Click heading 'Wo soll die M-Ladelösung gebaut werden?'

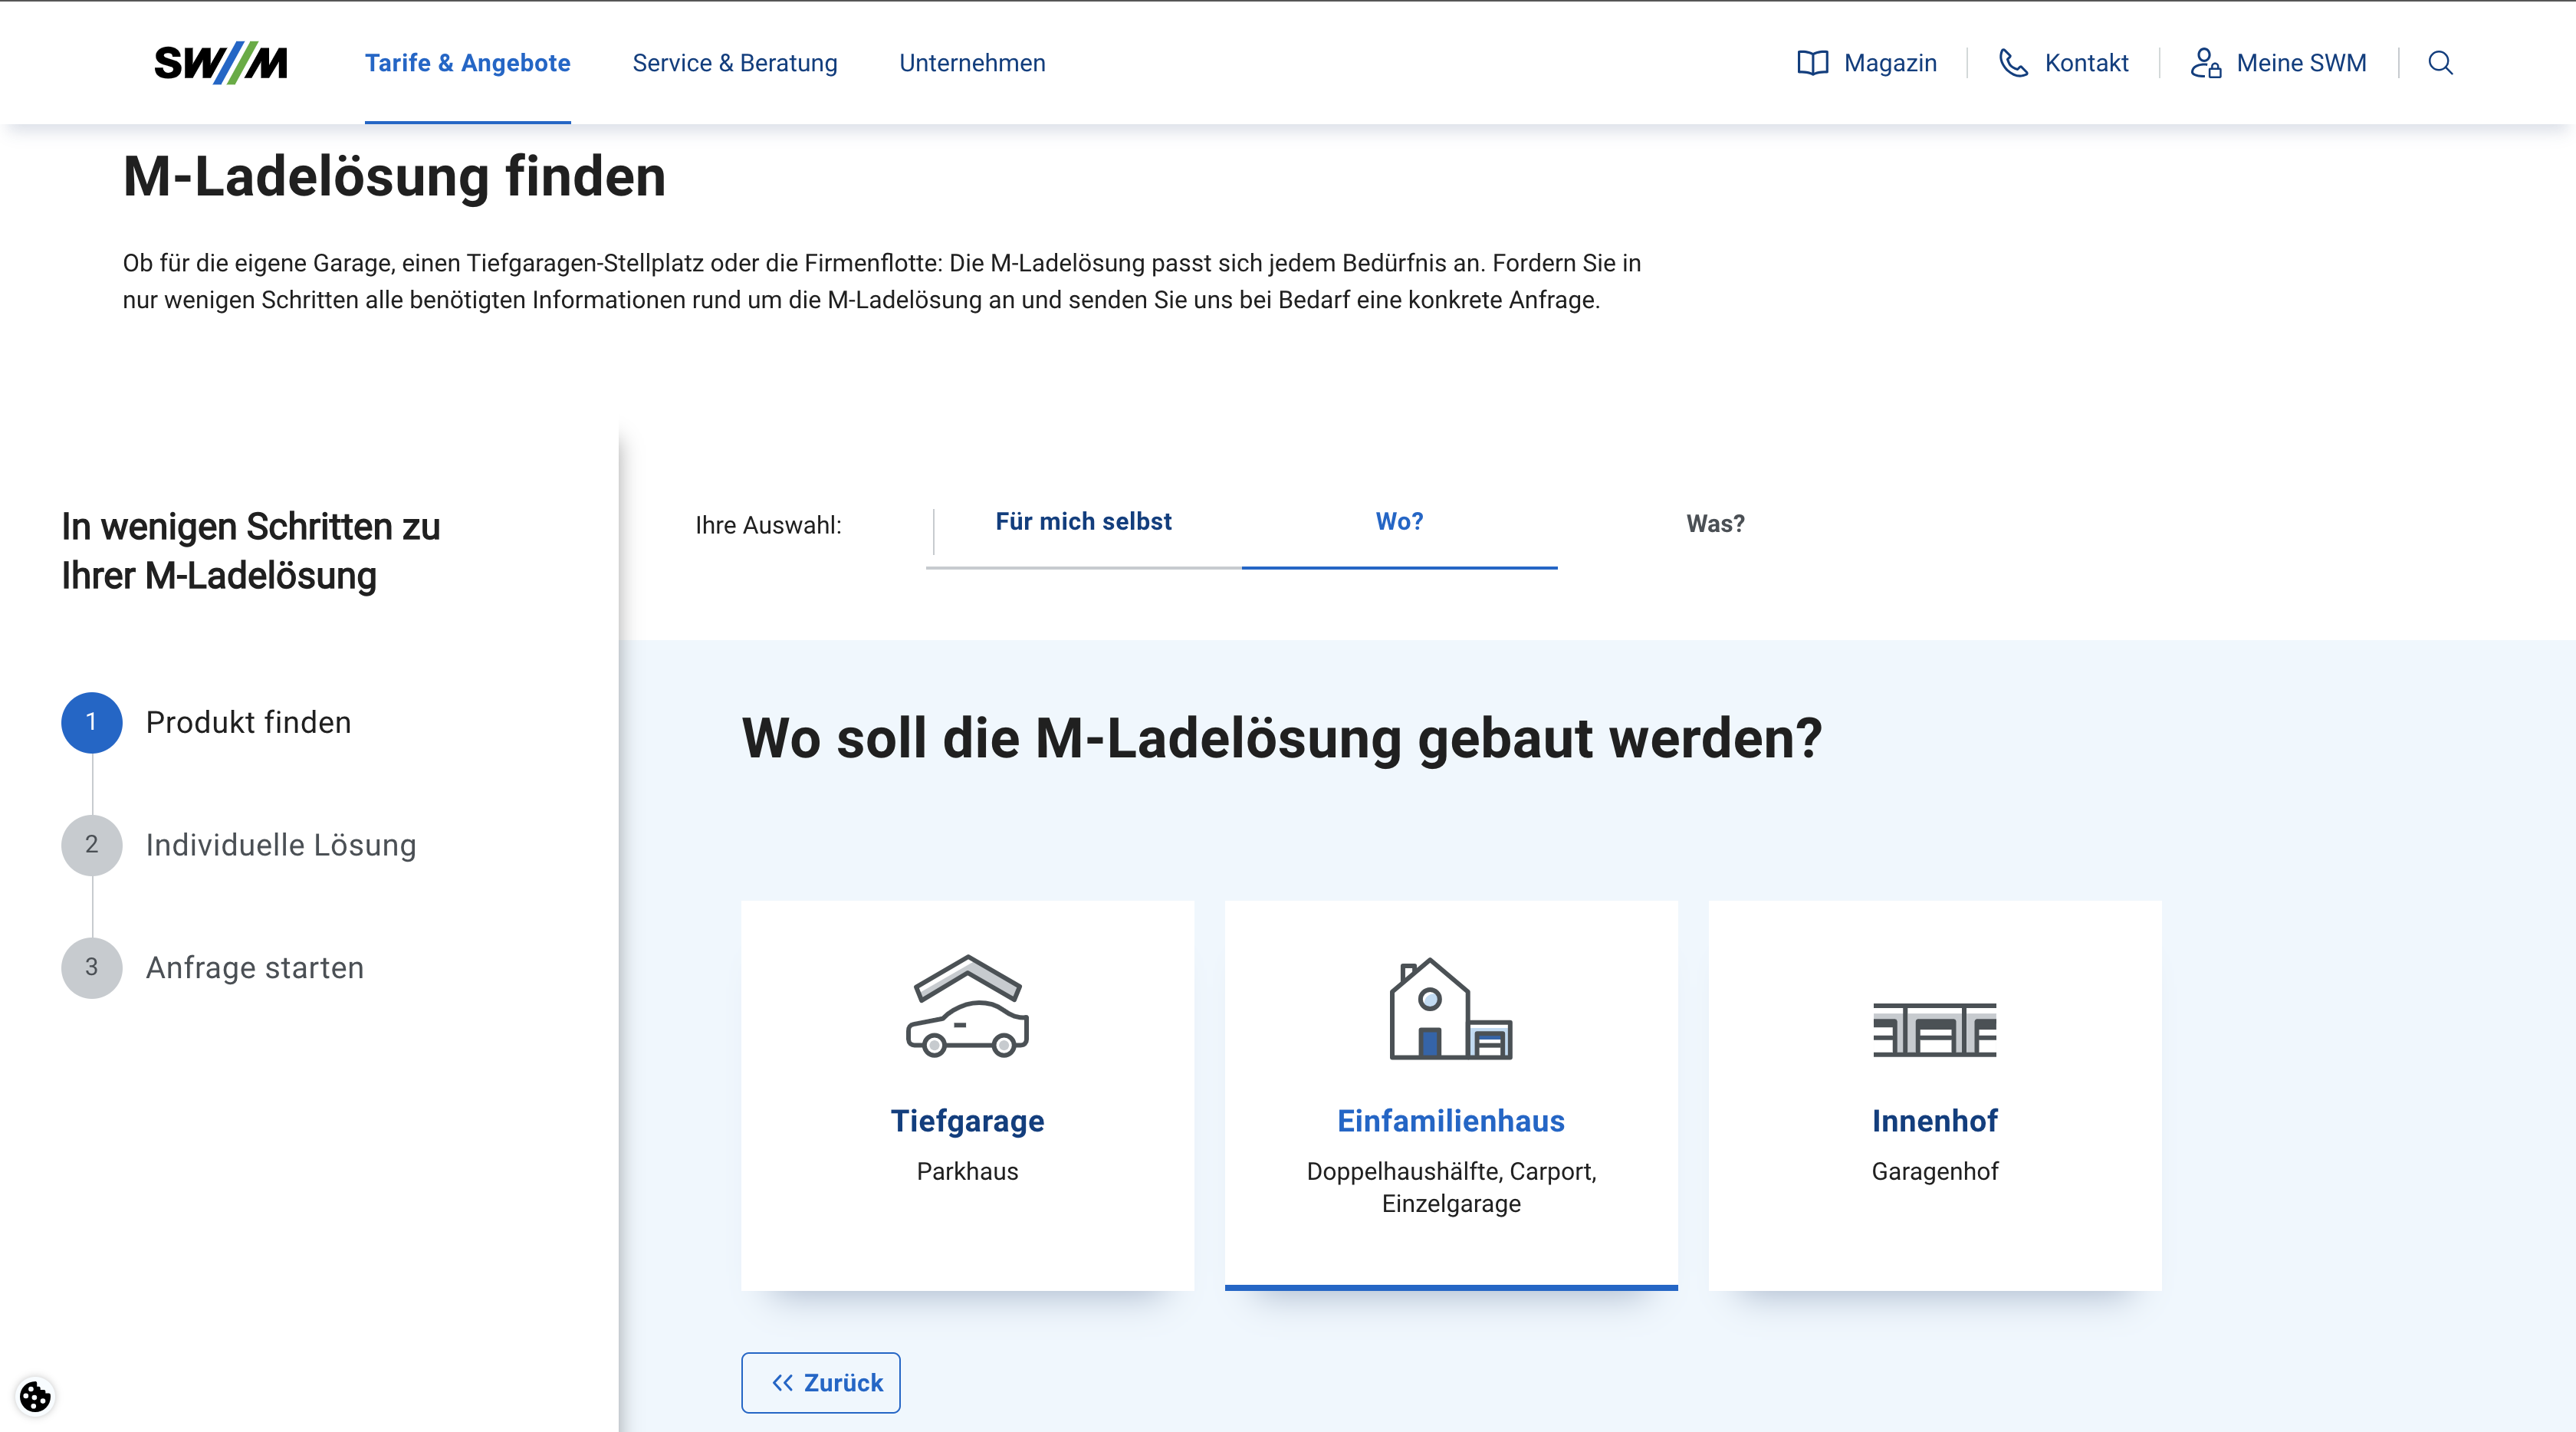(x=1282, y=739)
